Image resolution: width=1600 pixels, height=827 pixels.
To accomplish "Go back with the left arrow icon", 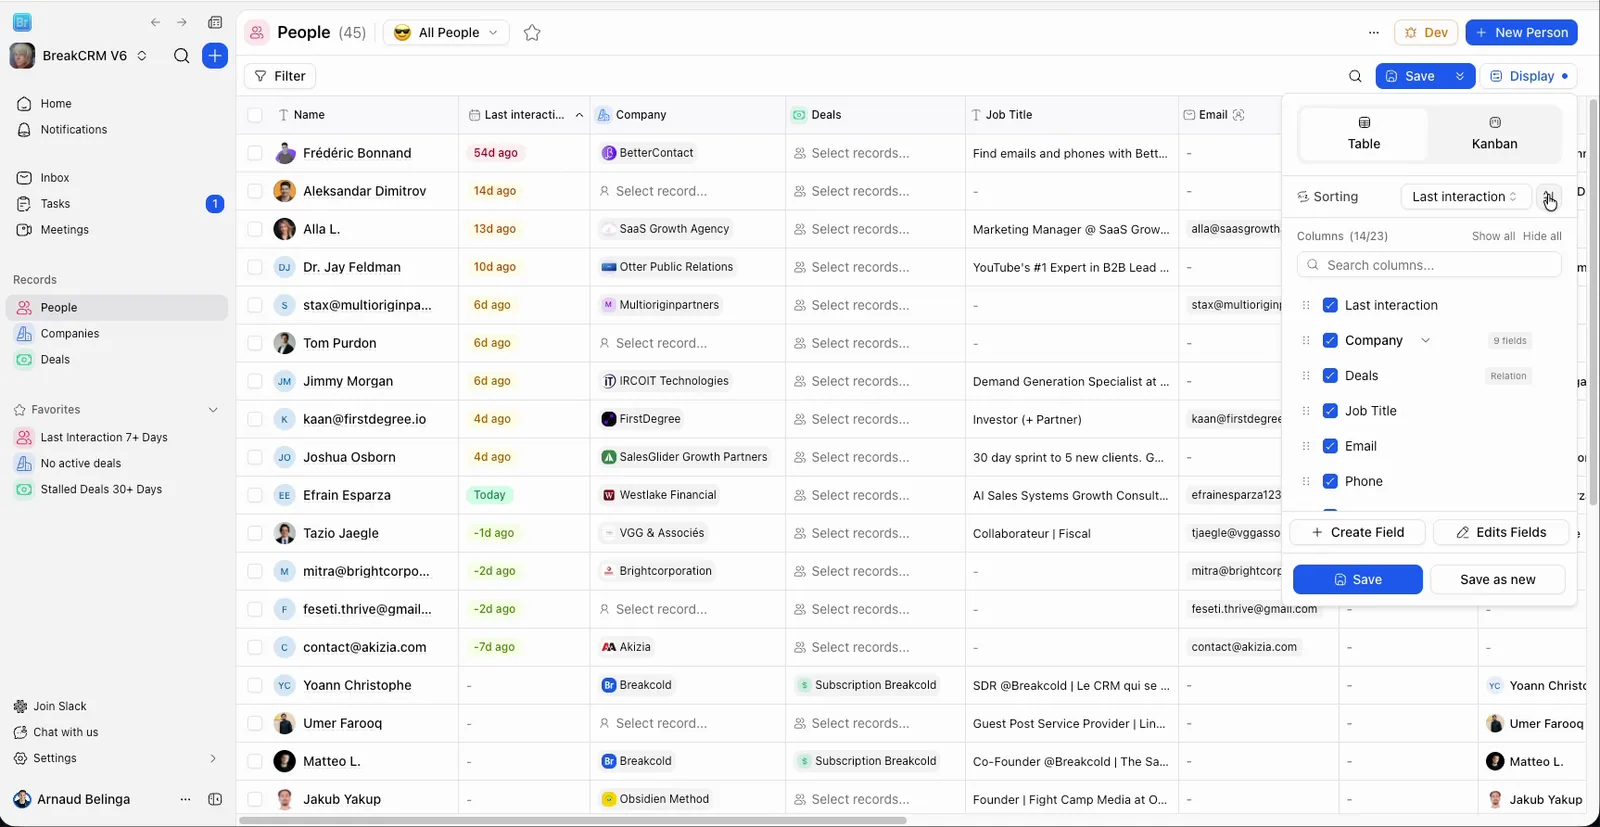I will click(155, 22).
